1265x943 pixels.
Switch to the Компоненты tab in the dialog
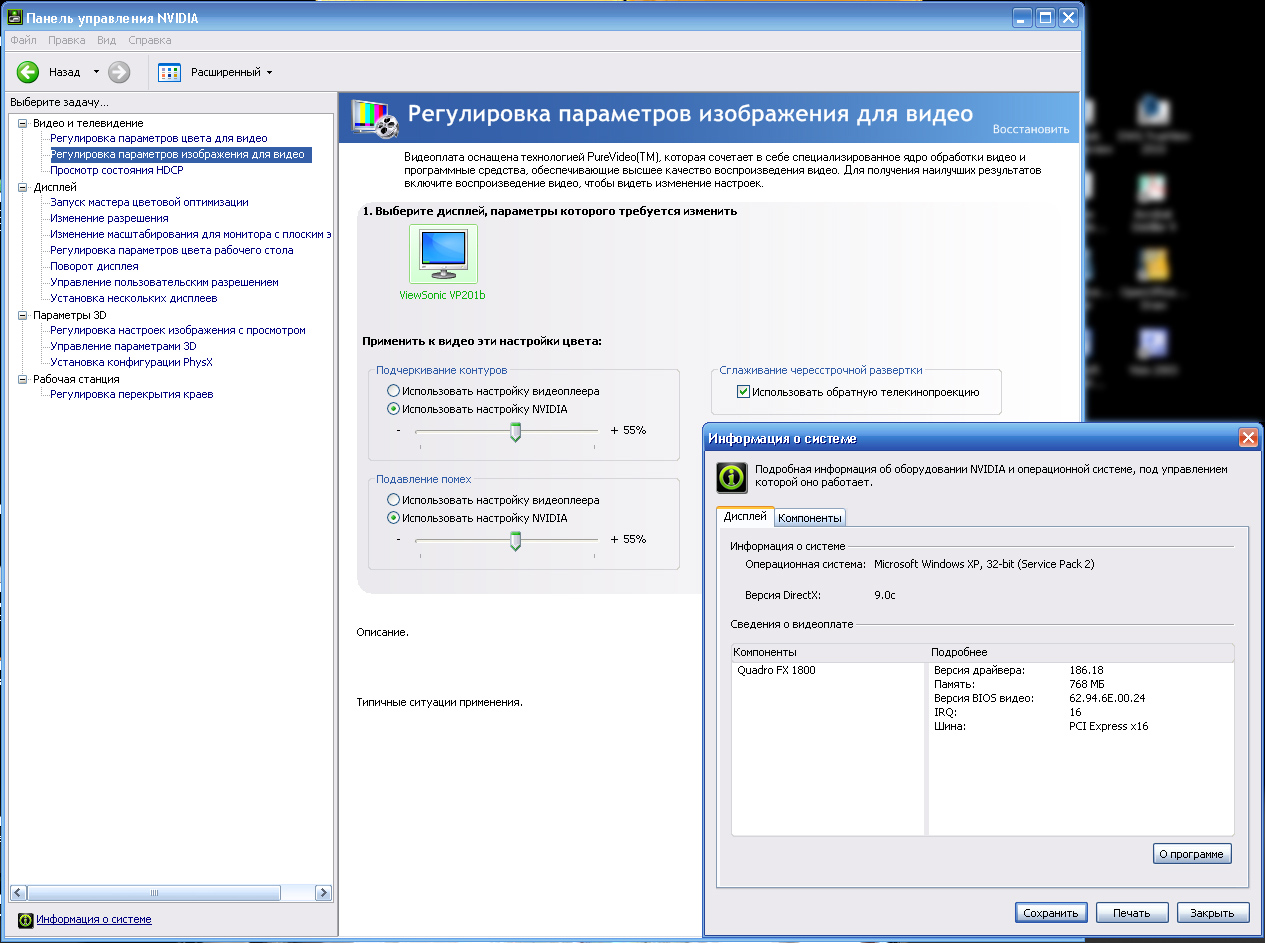810,517
